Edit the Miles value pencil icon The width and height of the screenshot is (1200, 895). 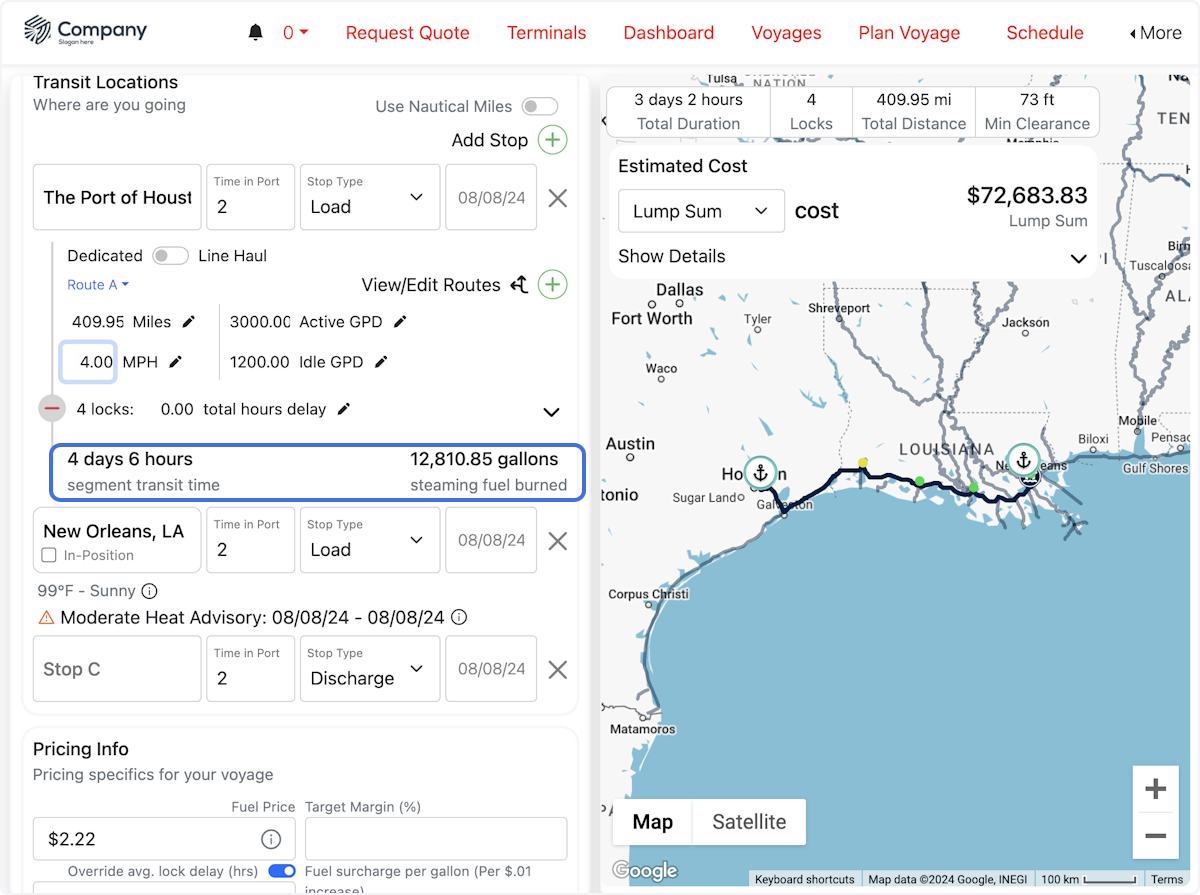[189, 322]
